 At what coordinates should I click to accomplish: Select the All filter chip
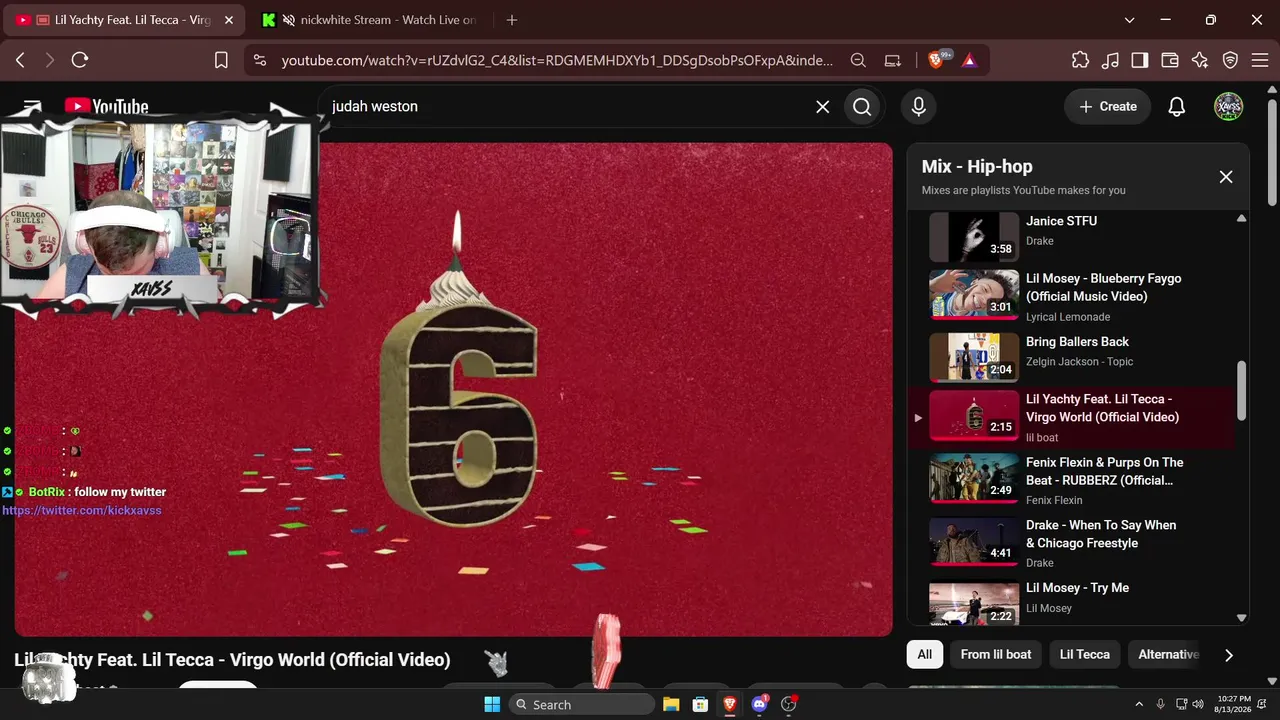[x=925, y=654]
